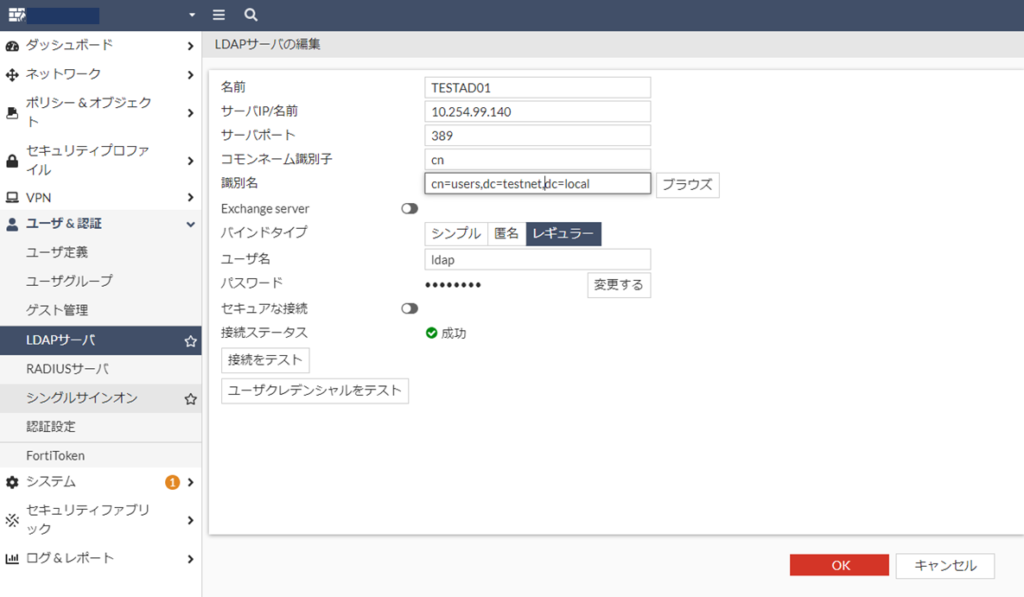Expand the ネットワーク menu chevron

coord(190,75)
